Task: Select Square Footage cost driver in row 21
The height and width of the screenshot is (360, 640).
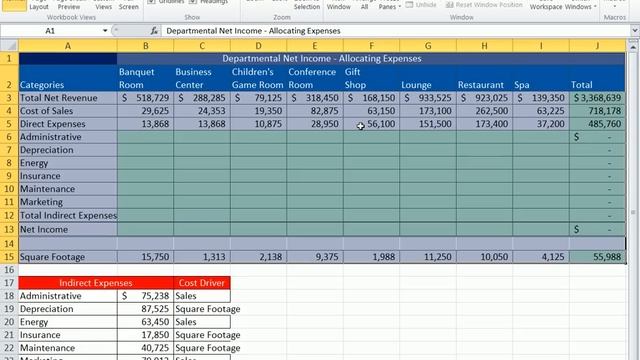Action: point(202,335)
